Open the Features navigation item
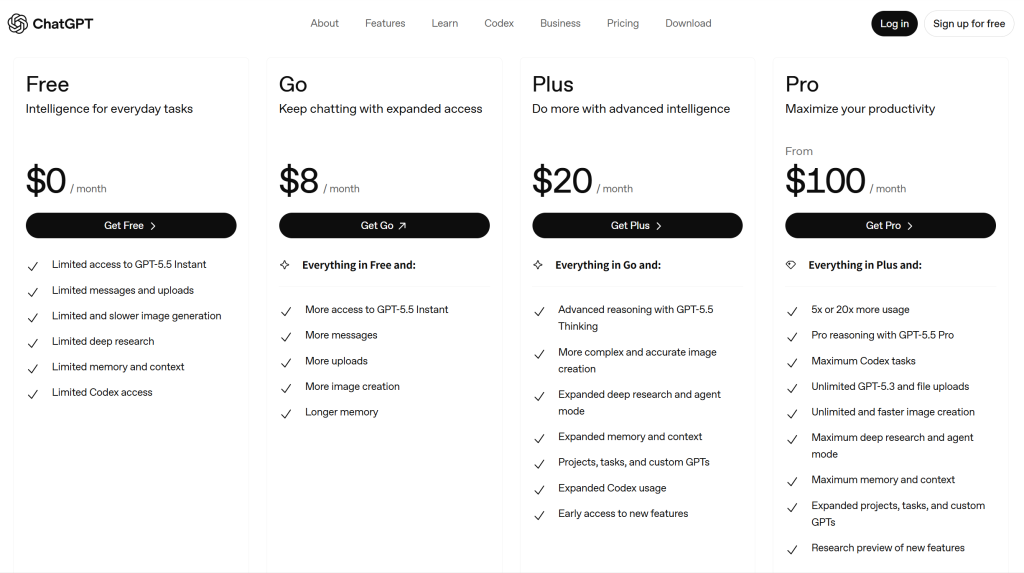The image size is (1024, 573). click(385, 24)
